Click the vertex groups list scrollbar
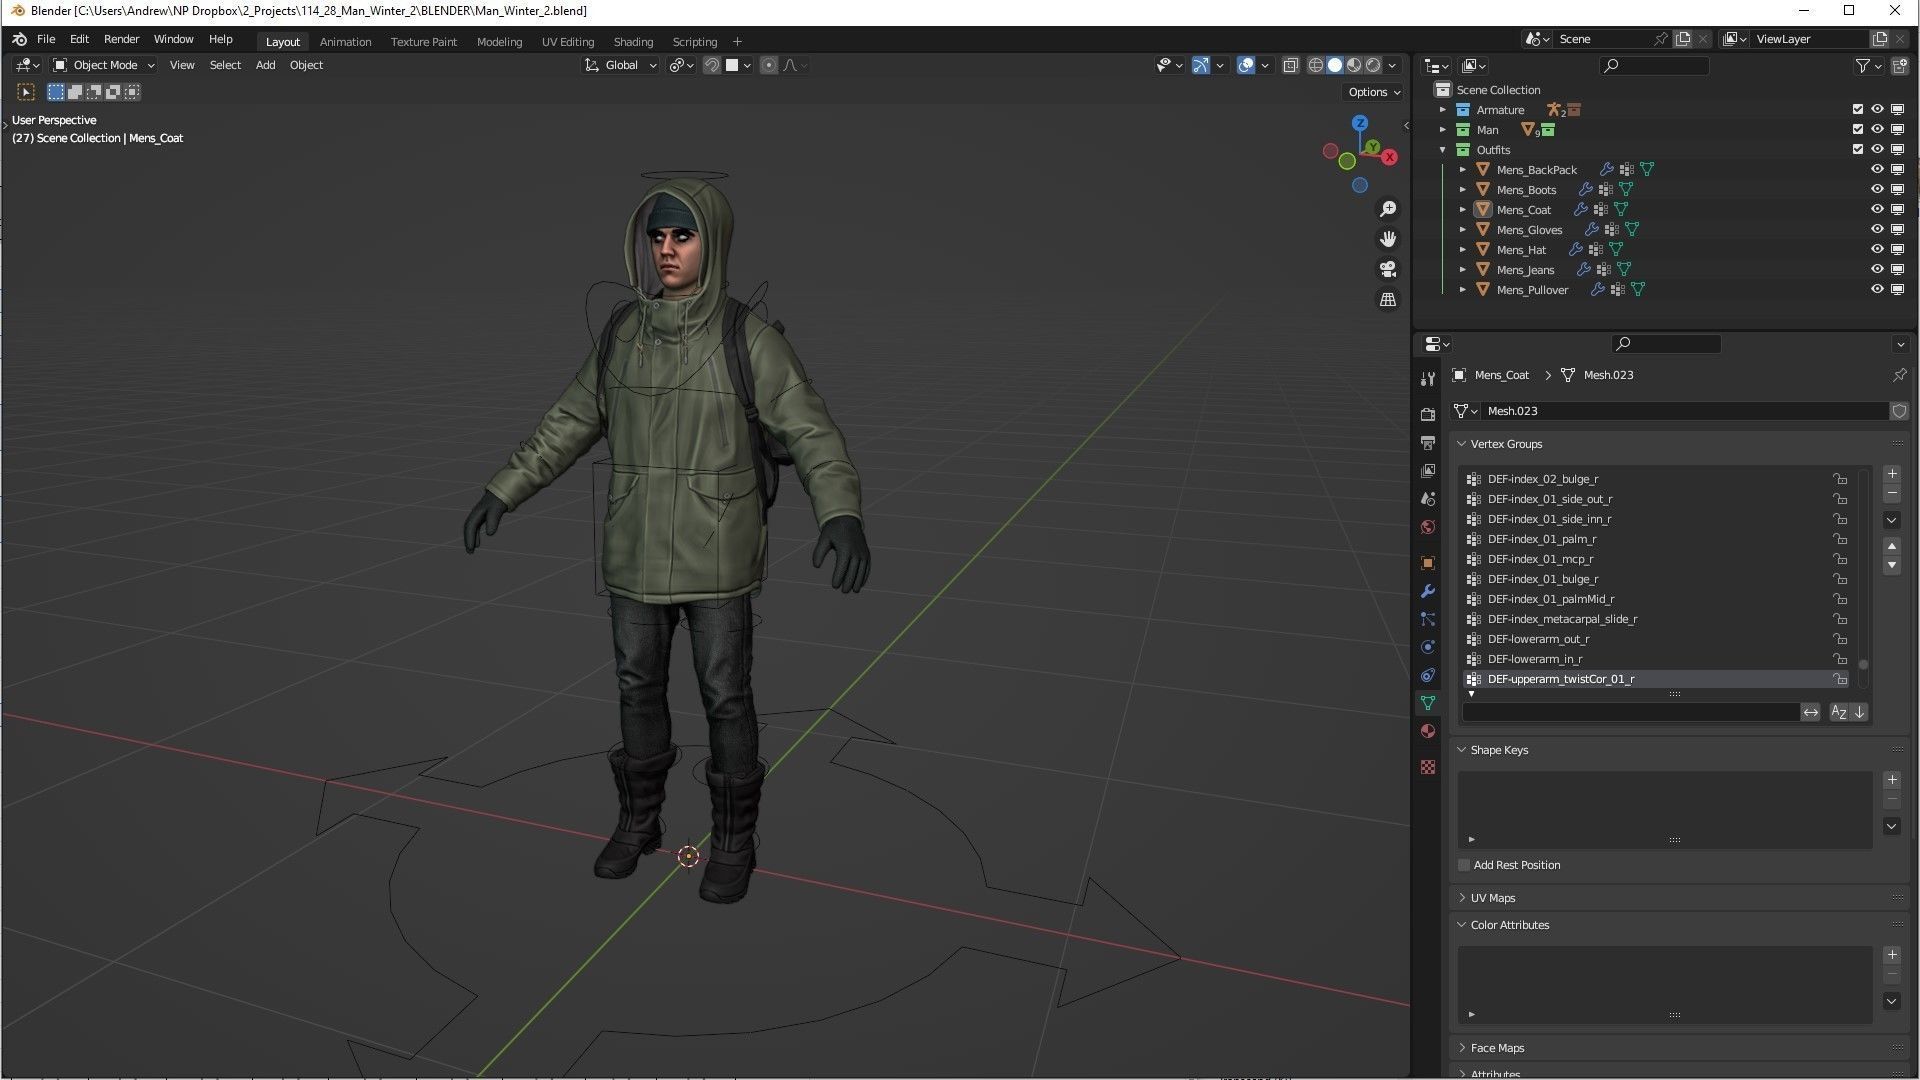1920x1080 pixels. tap(1864, 665)
